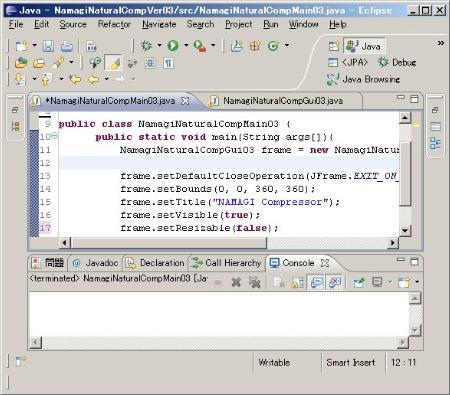This screenshot has width=450, height=395.
Task: Switch to the Java Browsing perspective
Action: [363, 79]
